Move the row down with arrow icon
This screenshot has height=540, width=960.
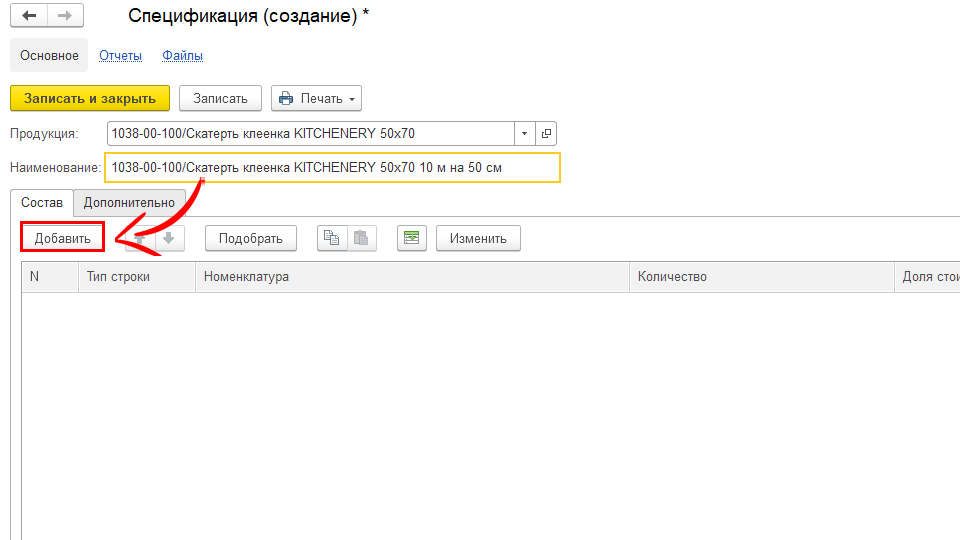pyautogui.click(x=170, y=238)
